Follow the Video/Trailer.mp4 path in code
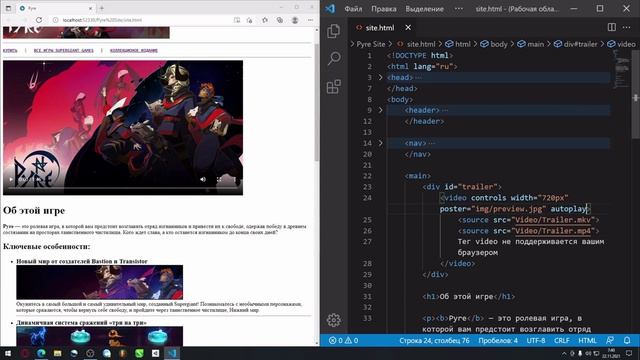 click(553, 231)
